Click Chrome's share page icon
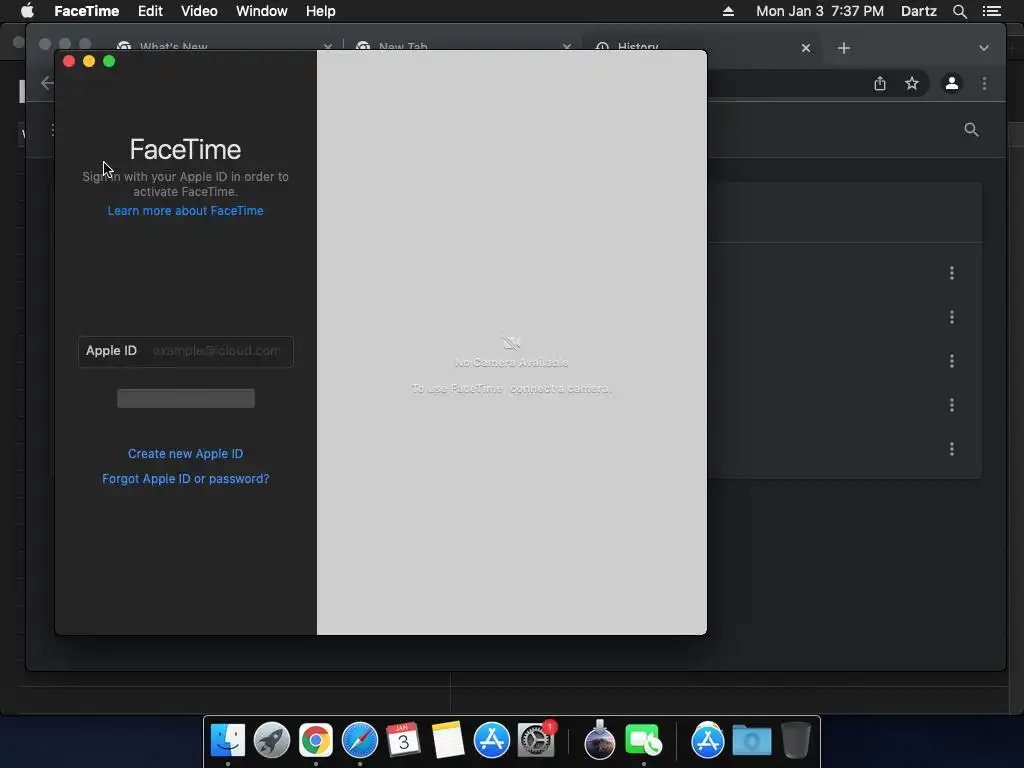This screenshot has width=1024, height=768. point(880,84)
